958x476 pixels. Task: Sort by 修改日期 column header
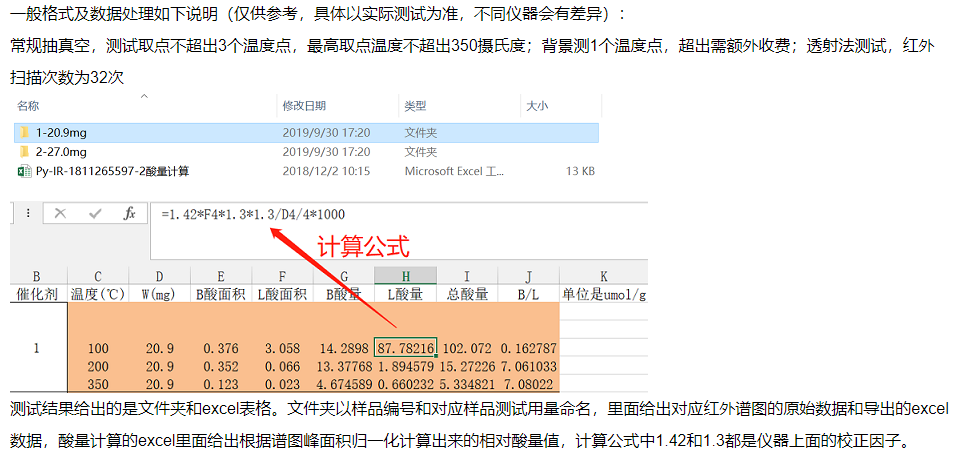[x=304, y=106]
